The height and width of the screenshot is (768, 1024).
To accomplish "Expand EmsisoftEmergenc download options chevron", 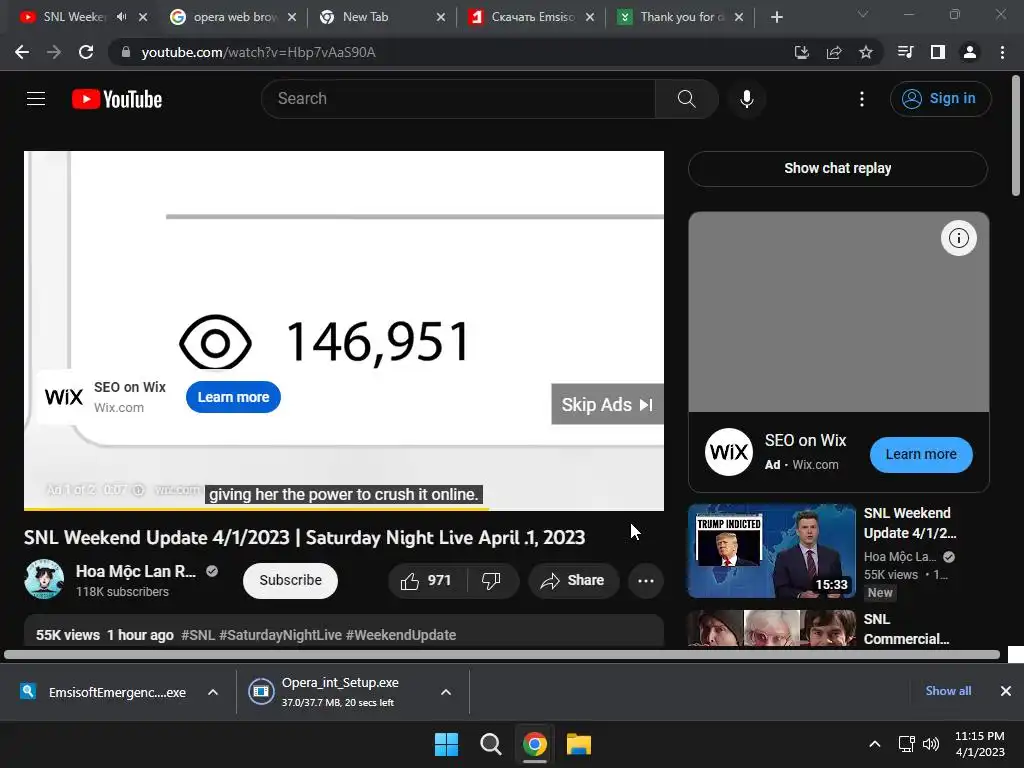I will pos(213,692).
